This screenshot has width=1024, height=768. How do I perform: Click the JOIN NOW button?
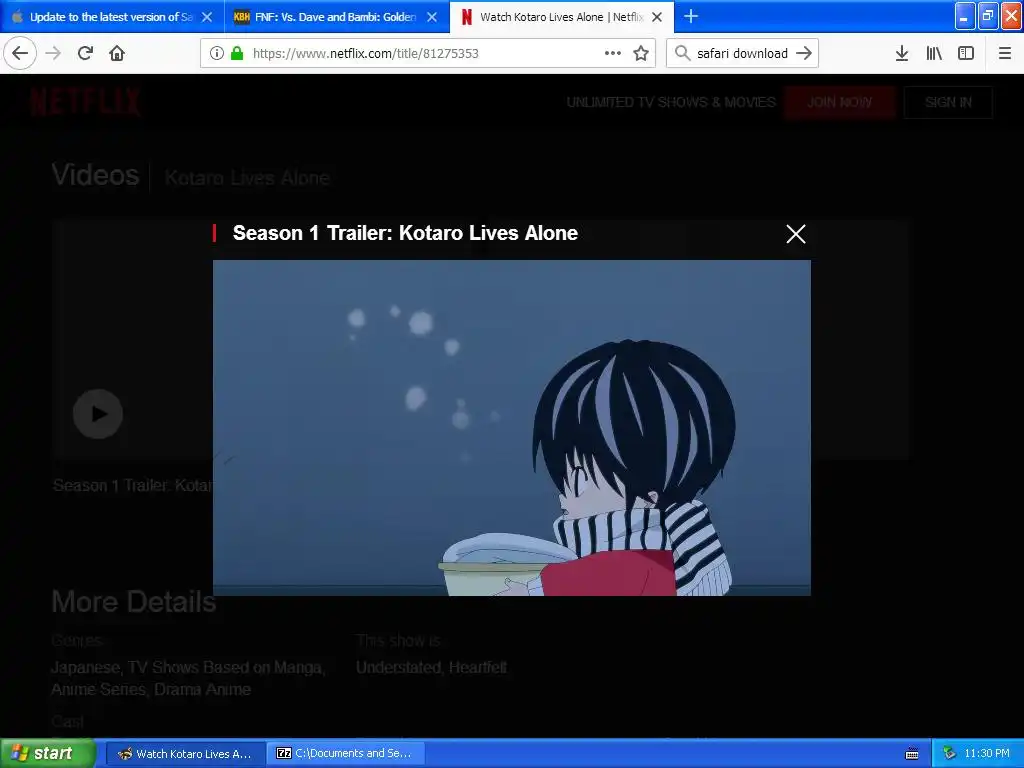(x=839, y=103)
